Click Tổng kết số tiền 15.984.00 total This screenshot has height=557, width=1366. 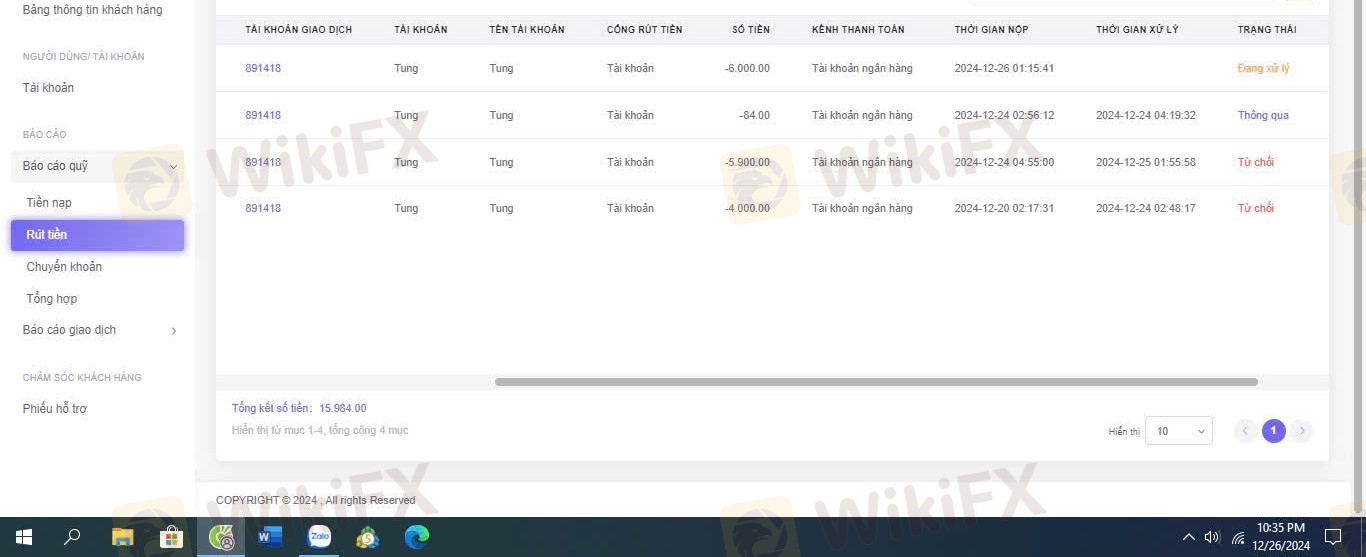point(299,408)
